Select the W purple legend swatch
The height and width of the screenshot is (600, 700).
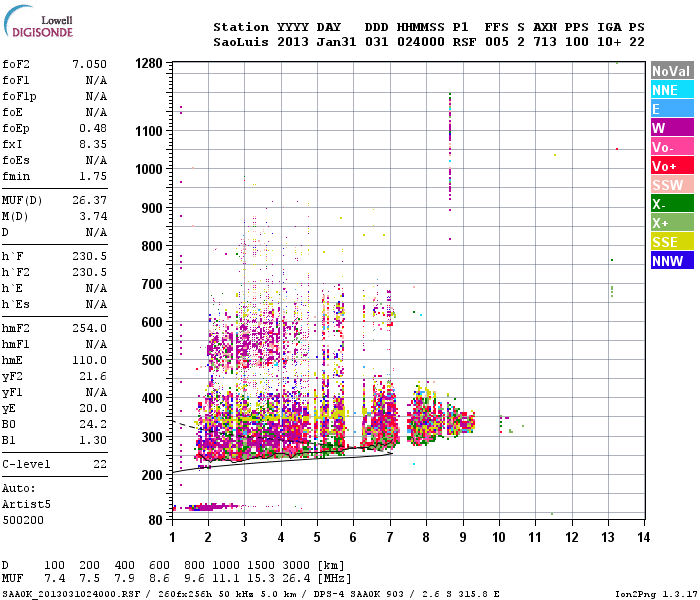click(672, 128)
